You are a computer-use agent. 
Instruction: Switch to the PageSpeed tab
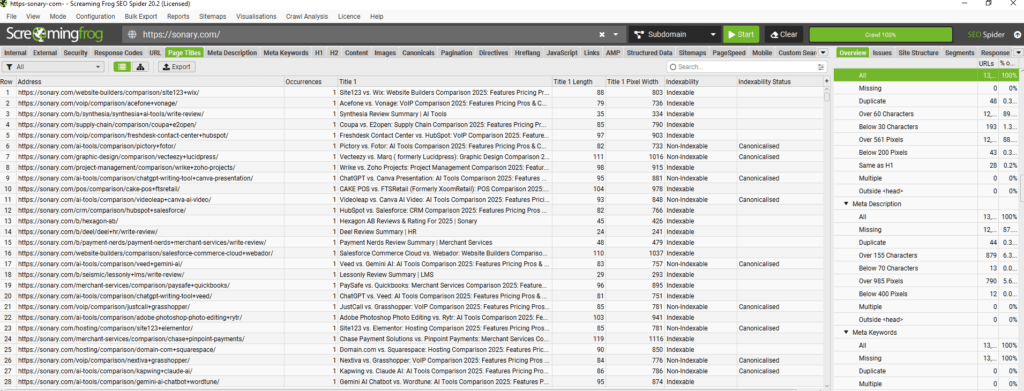coord(728,53)
